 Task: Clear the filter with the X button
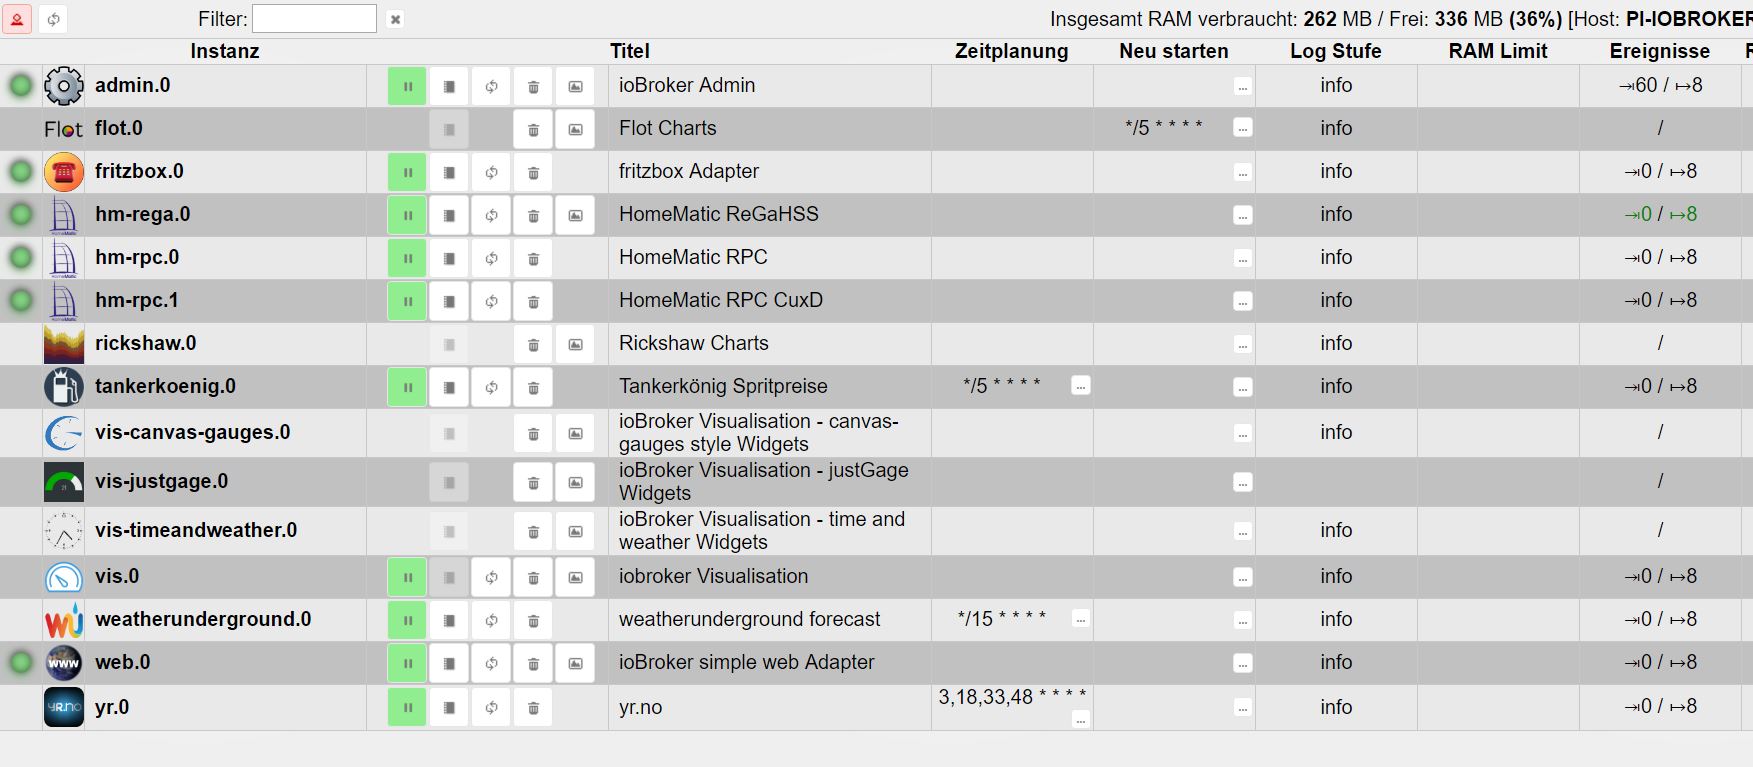pyautogui.click(x=395, y=19)
